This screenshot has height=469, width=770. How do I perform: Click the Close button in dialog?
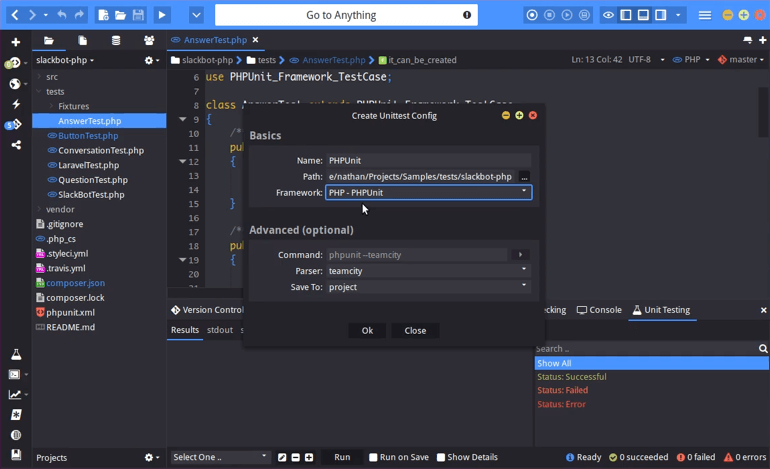pos(415,331)
